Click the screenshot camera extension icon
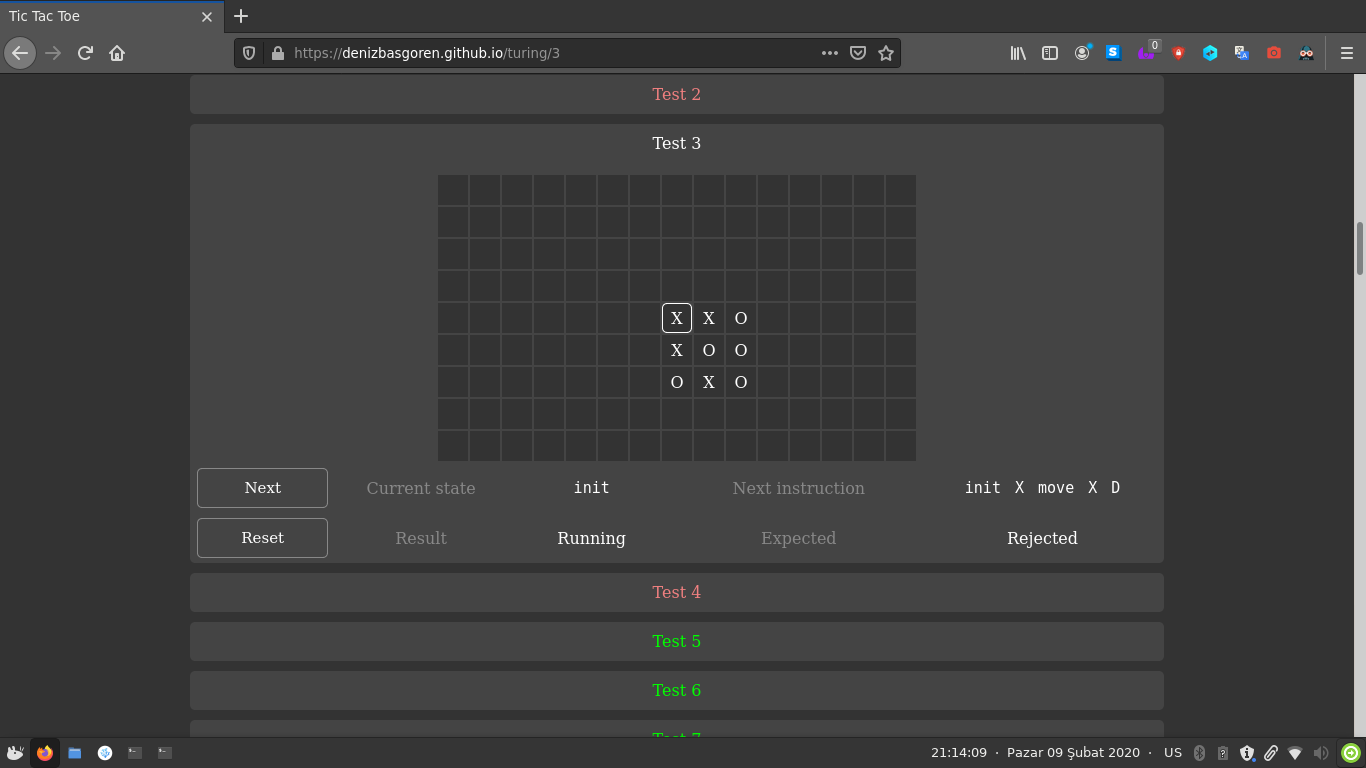The width and height of the screenshot is (1366, 768). coord(1274,53)
